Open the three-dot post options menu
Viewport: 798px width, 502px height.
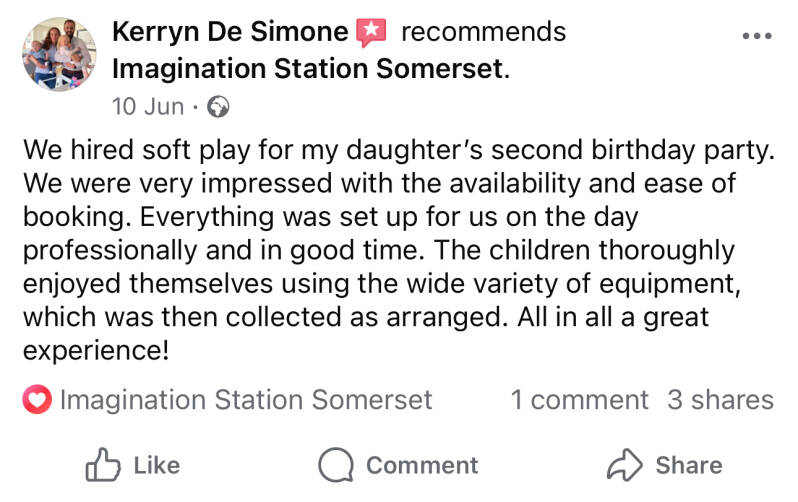pos(757,35)
